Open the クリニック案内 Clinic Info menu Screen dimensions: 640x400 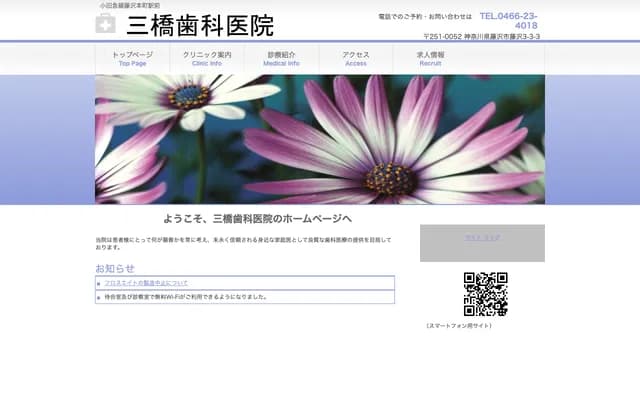(207, 59)
